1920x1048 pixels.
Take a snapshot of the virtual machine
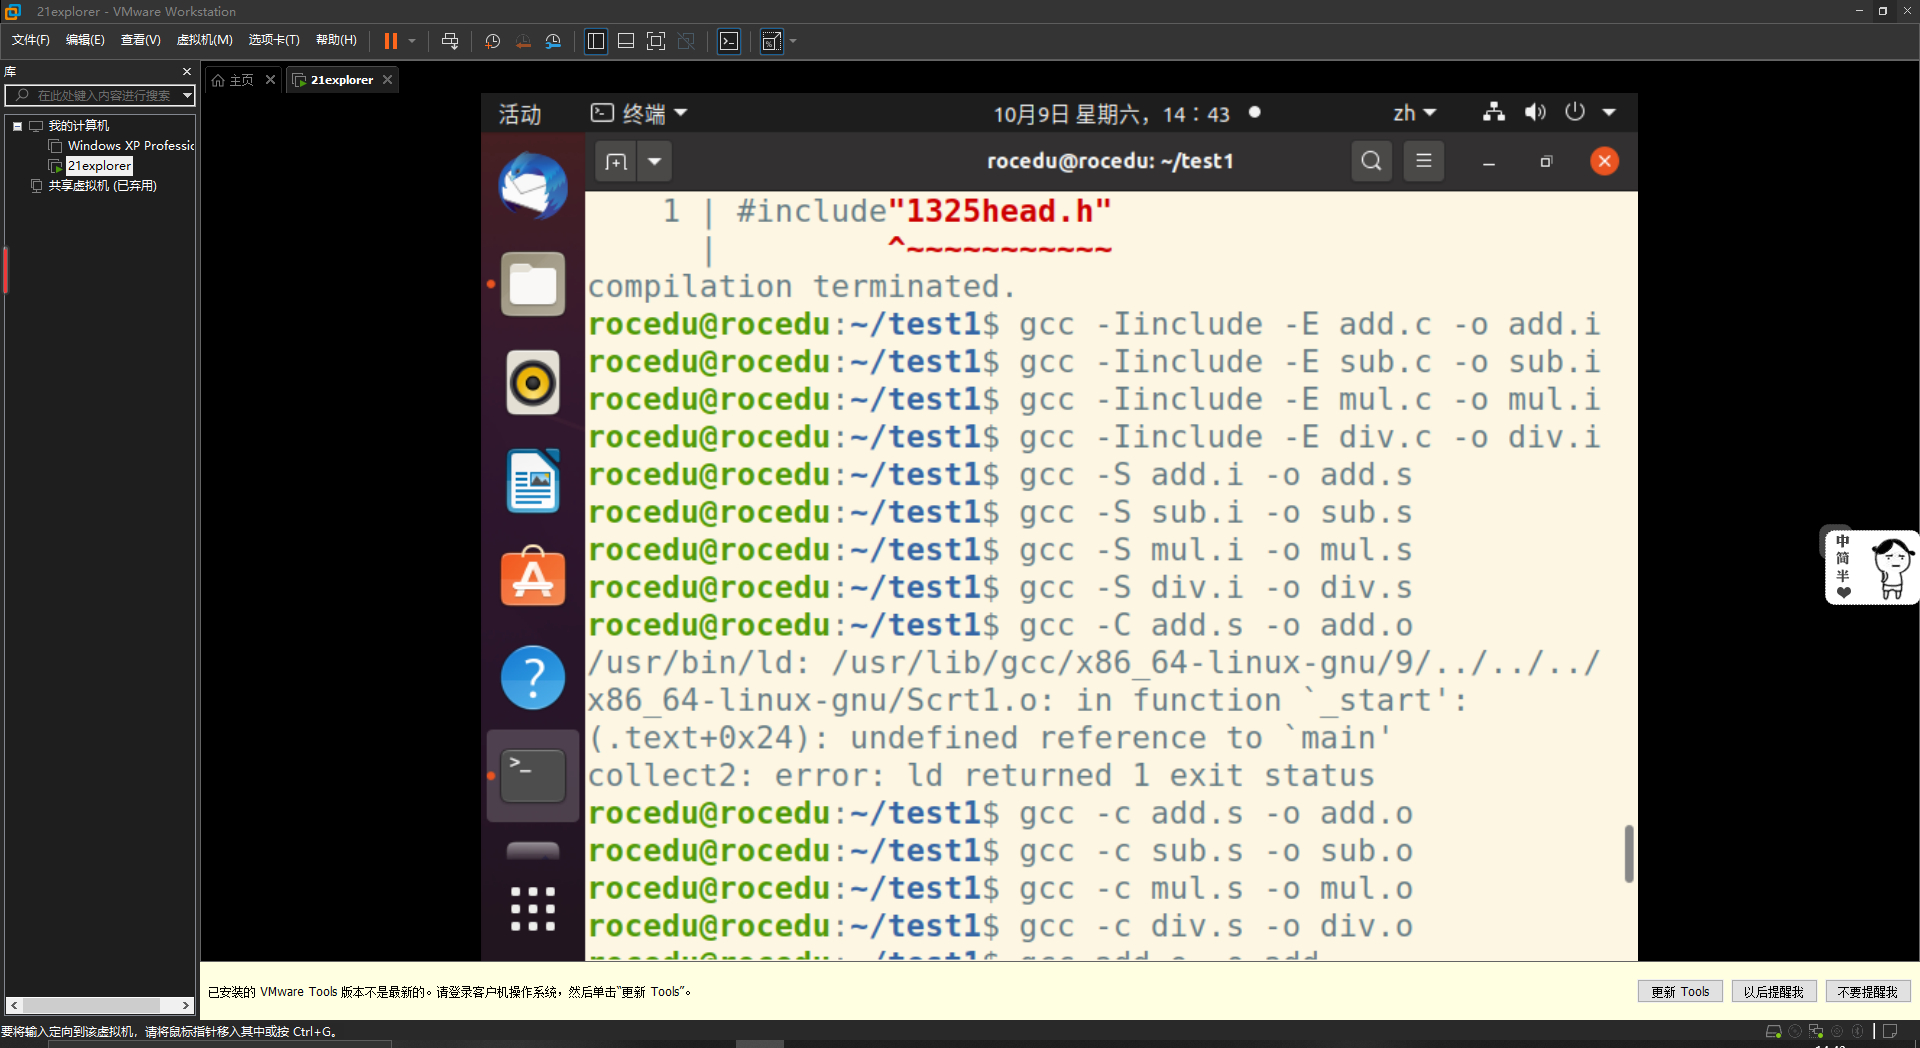492,41
